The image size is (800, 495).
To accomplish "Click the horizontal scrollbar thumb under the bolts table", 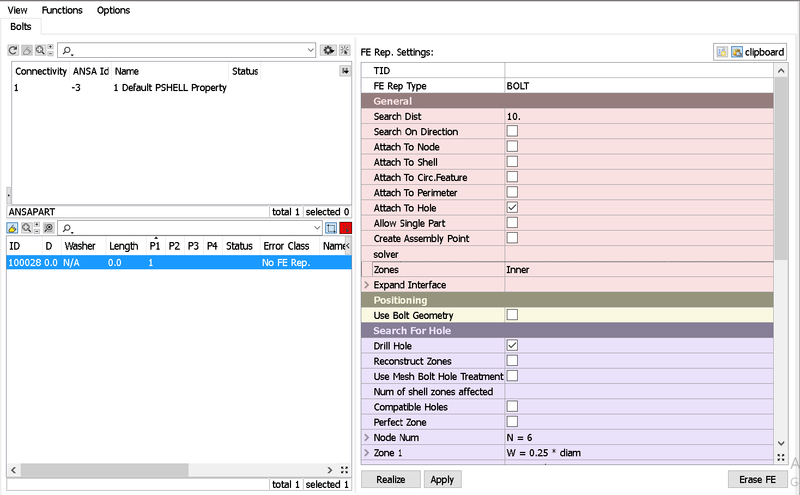I will [x=105, y=469].
